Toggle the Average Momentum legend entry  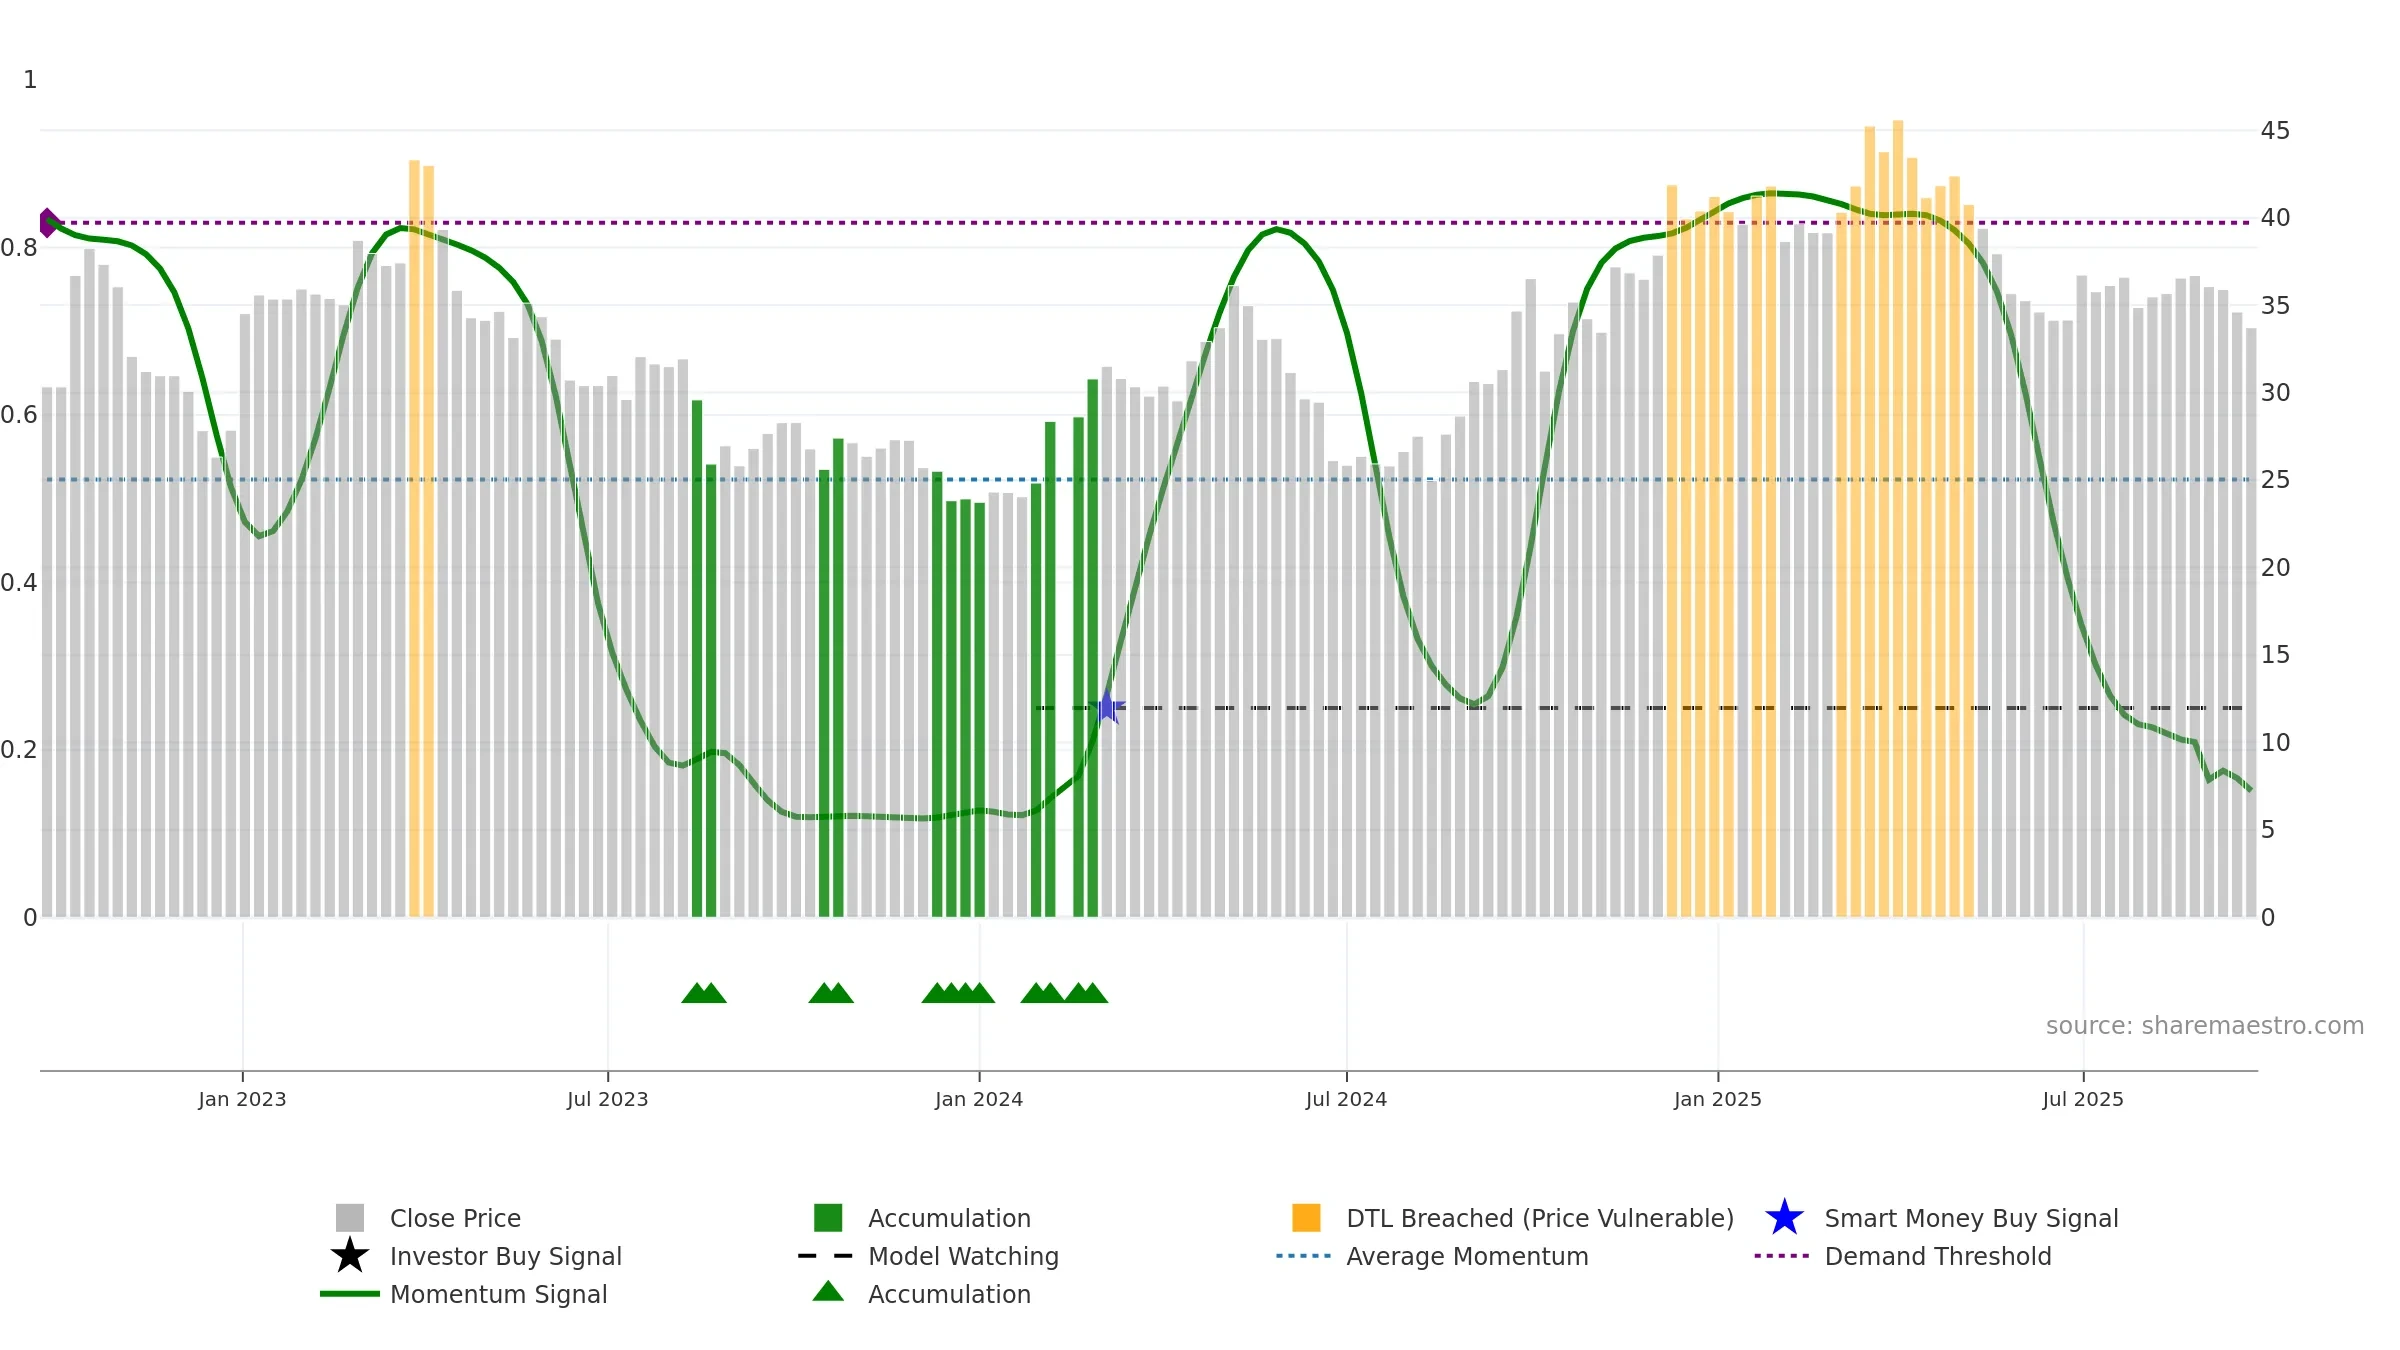click(1467, 1257)
